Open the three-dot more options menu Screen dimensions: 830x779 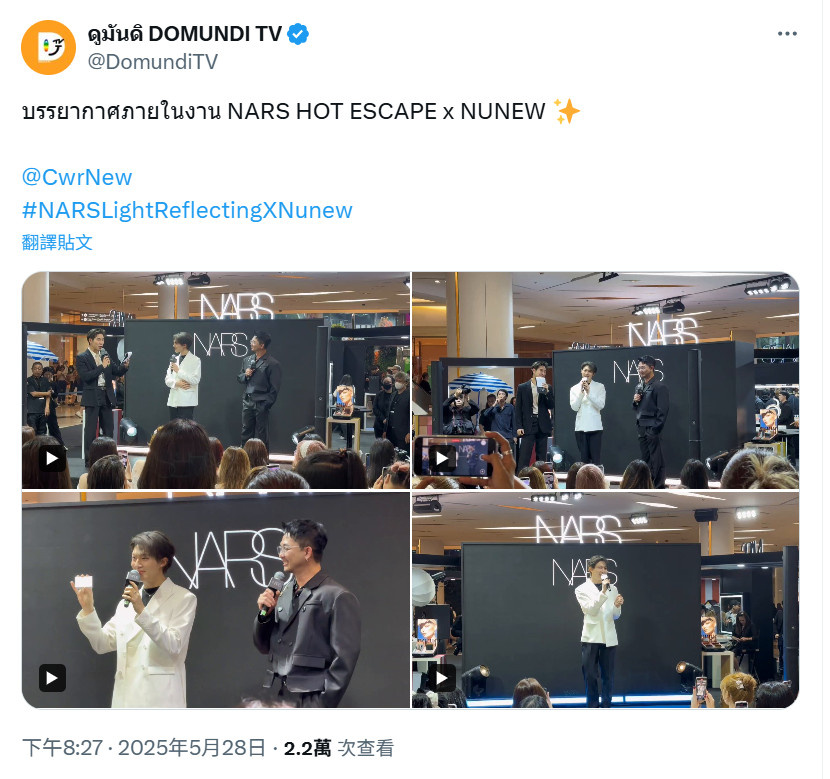point(787,34)
